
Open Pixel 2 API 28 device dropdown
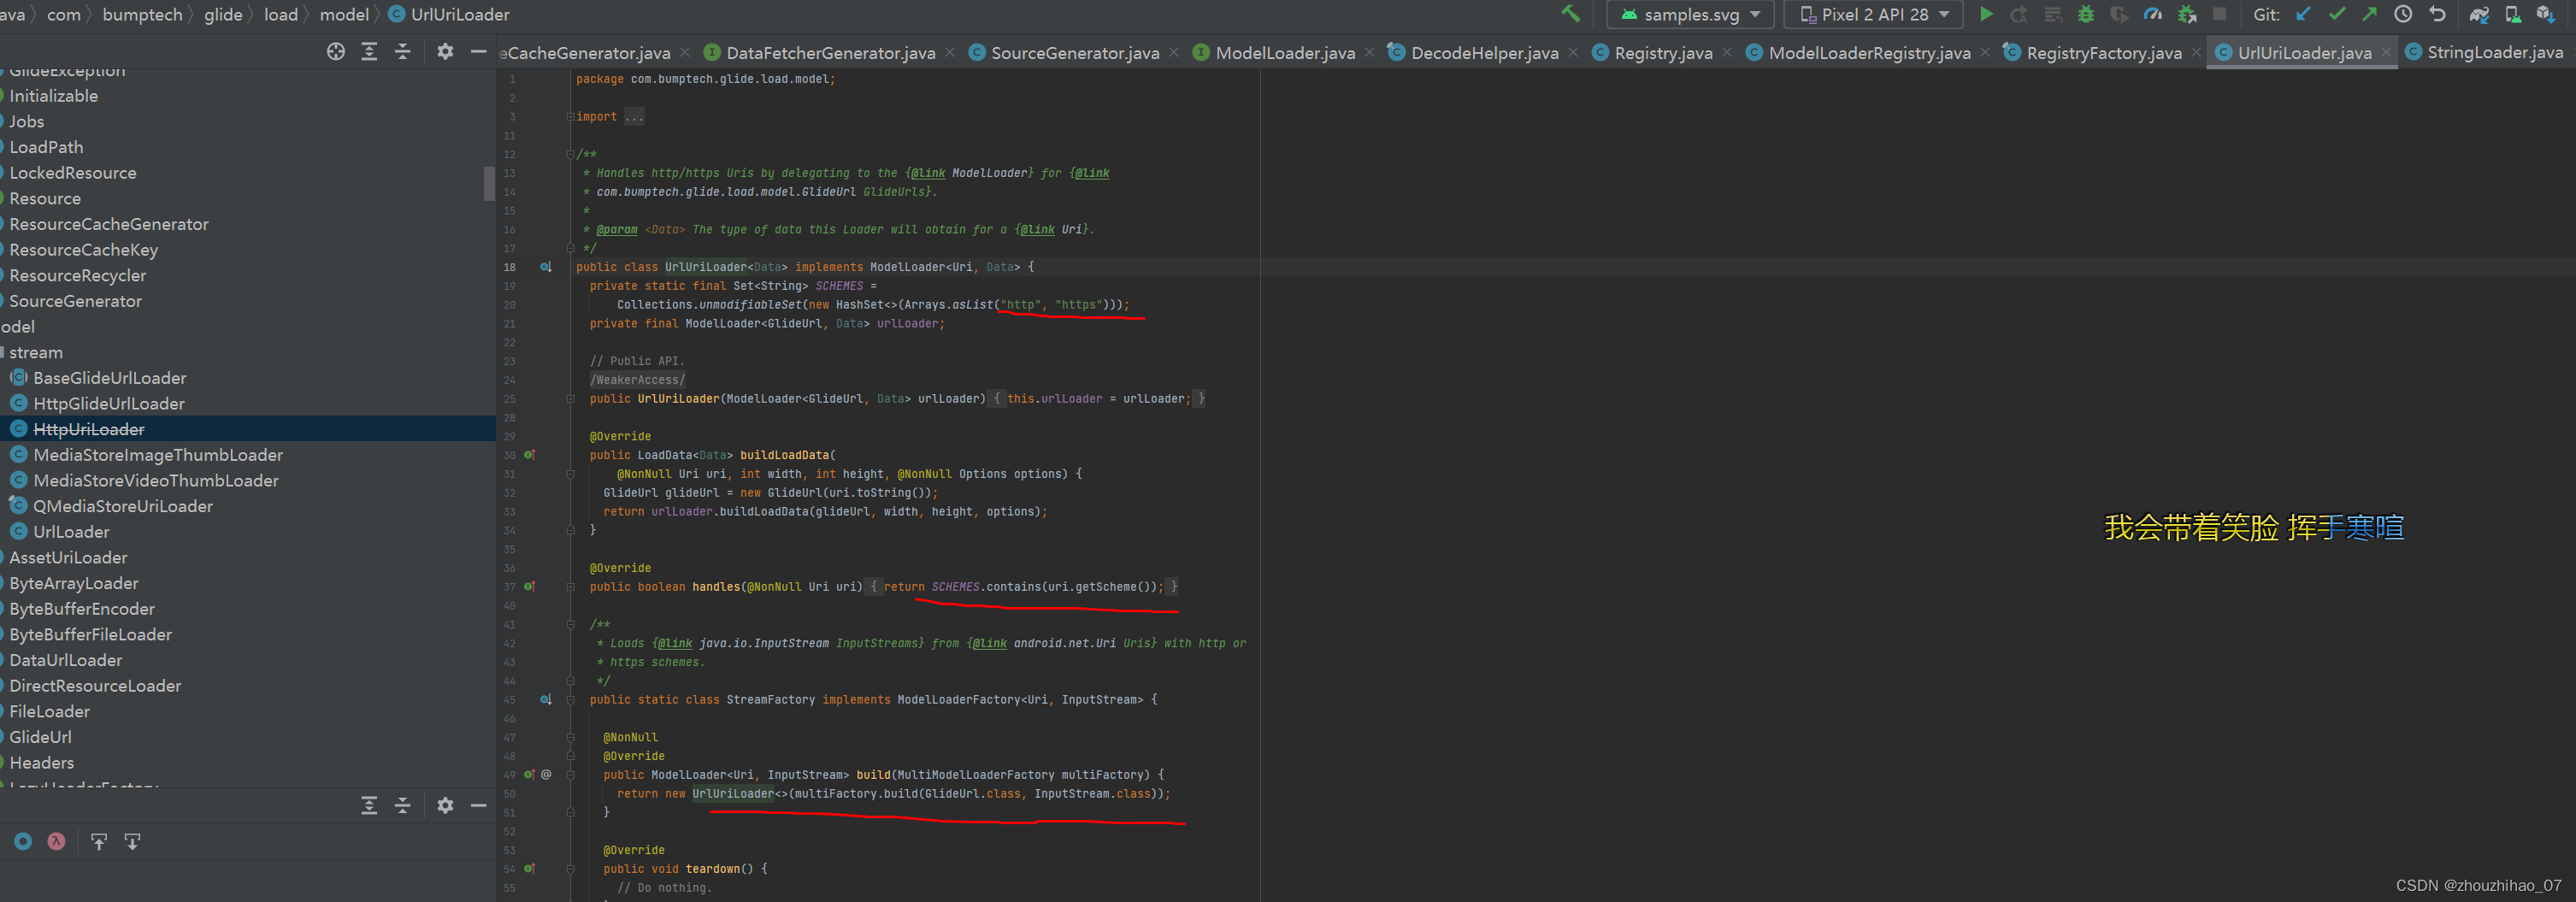(x=1874, y=14)
